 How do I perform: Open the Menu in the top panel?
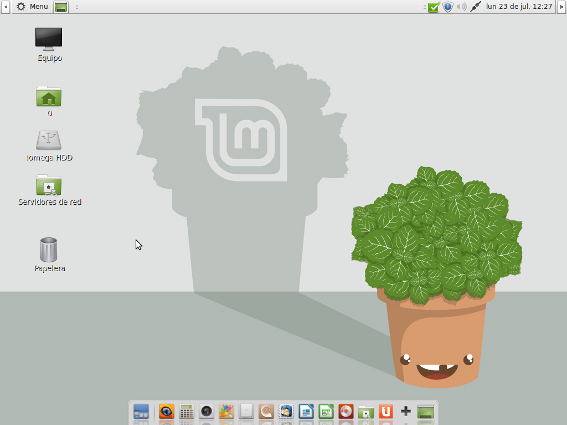(33, 7)
